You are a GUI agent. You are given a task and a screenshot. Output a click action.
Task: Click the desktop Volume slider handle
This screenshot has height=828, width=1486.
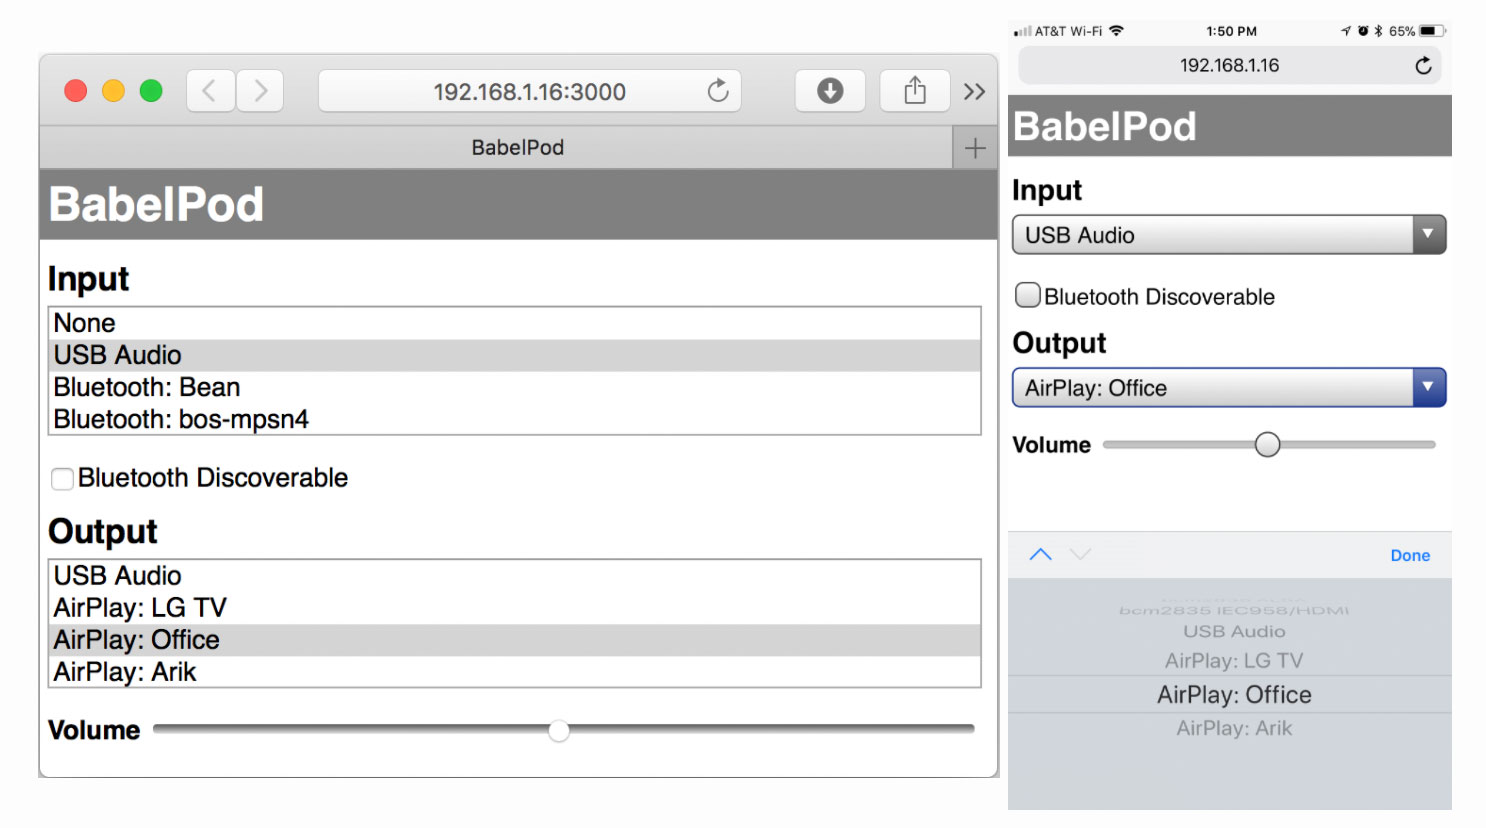click(x=559, y=731)
